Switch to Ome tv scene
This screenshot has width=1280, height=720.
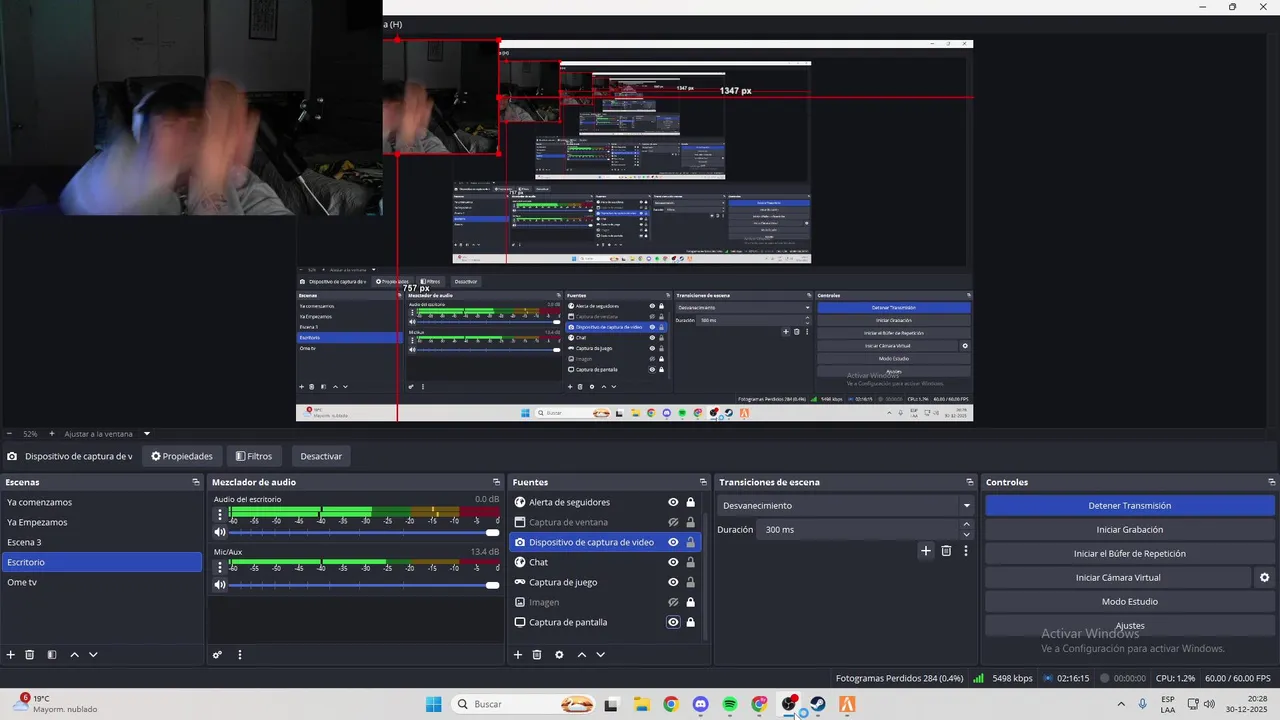pos(102,582)
